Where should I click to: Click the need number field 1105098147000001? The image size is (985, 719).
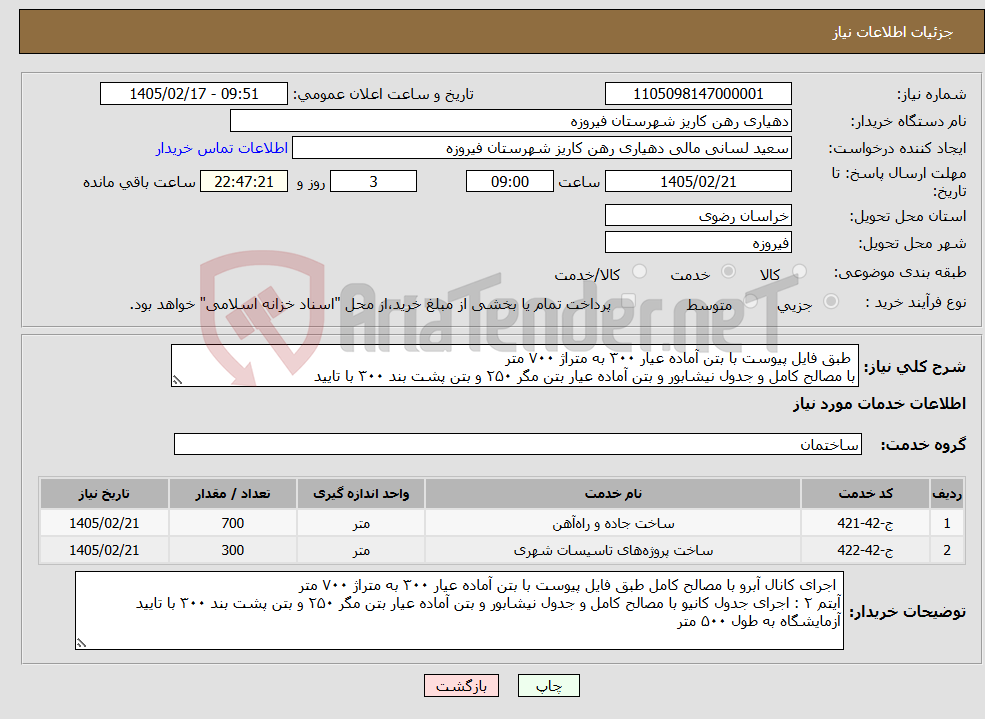[x=698, y=94]
